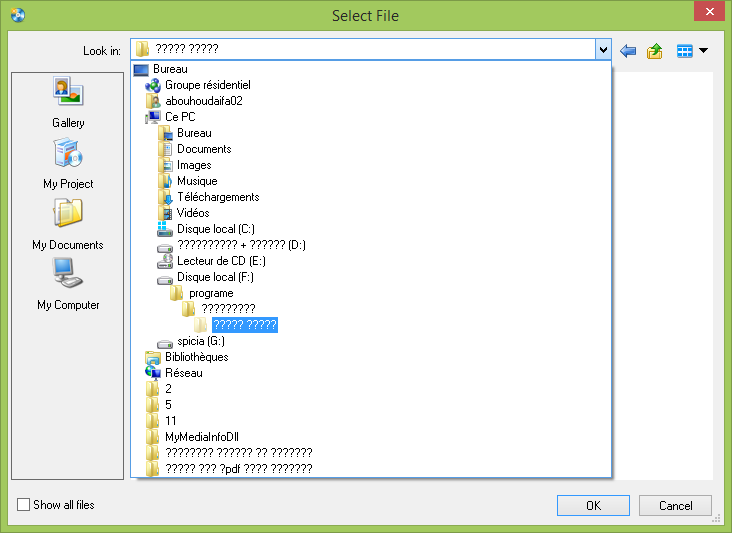Collapse the Look in dropdown arrow

[x=602, y=50]
